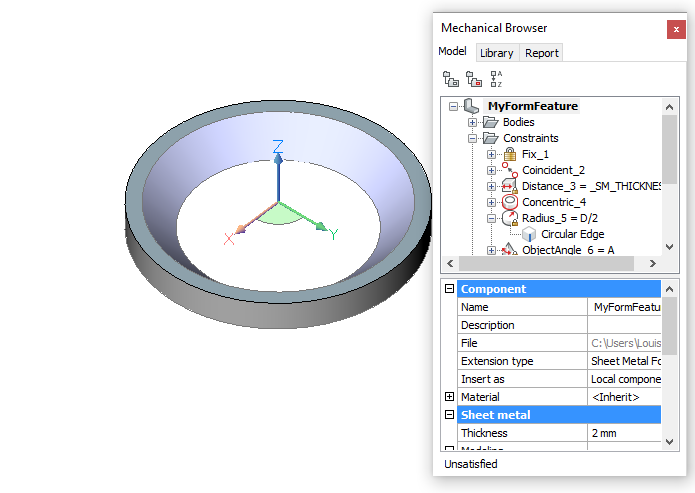Image resolution: width=695 pixels, height=493 pixels.
Task: Click the MyFormFeature root component icon
Action: click(x=472, y=106)
